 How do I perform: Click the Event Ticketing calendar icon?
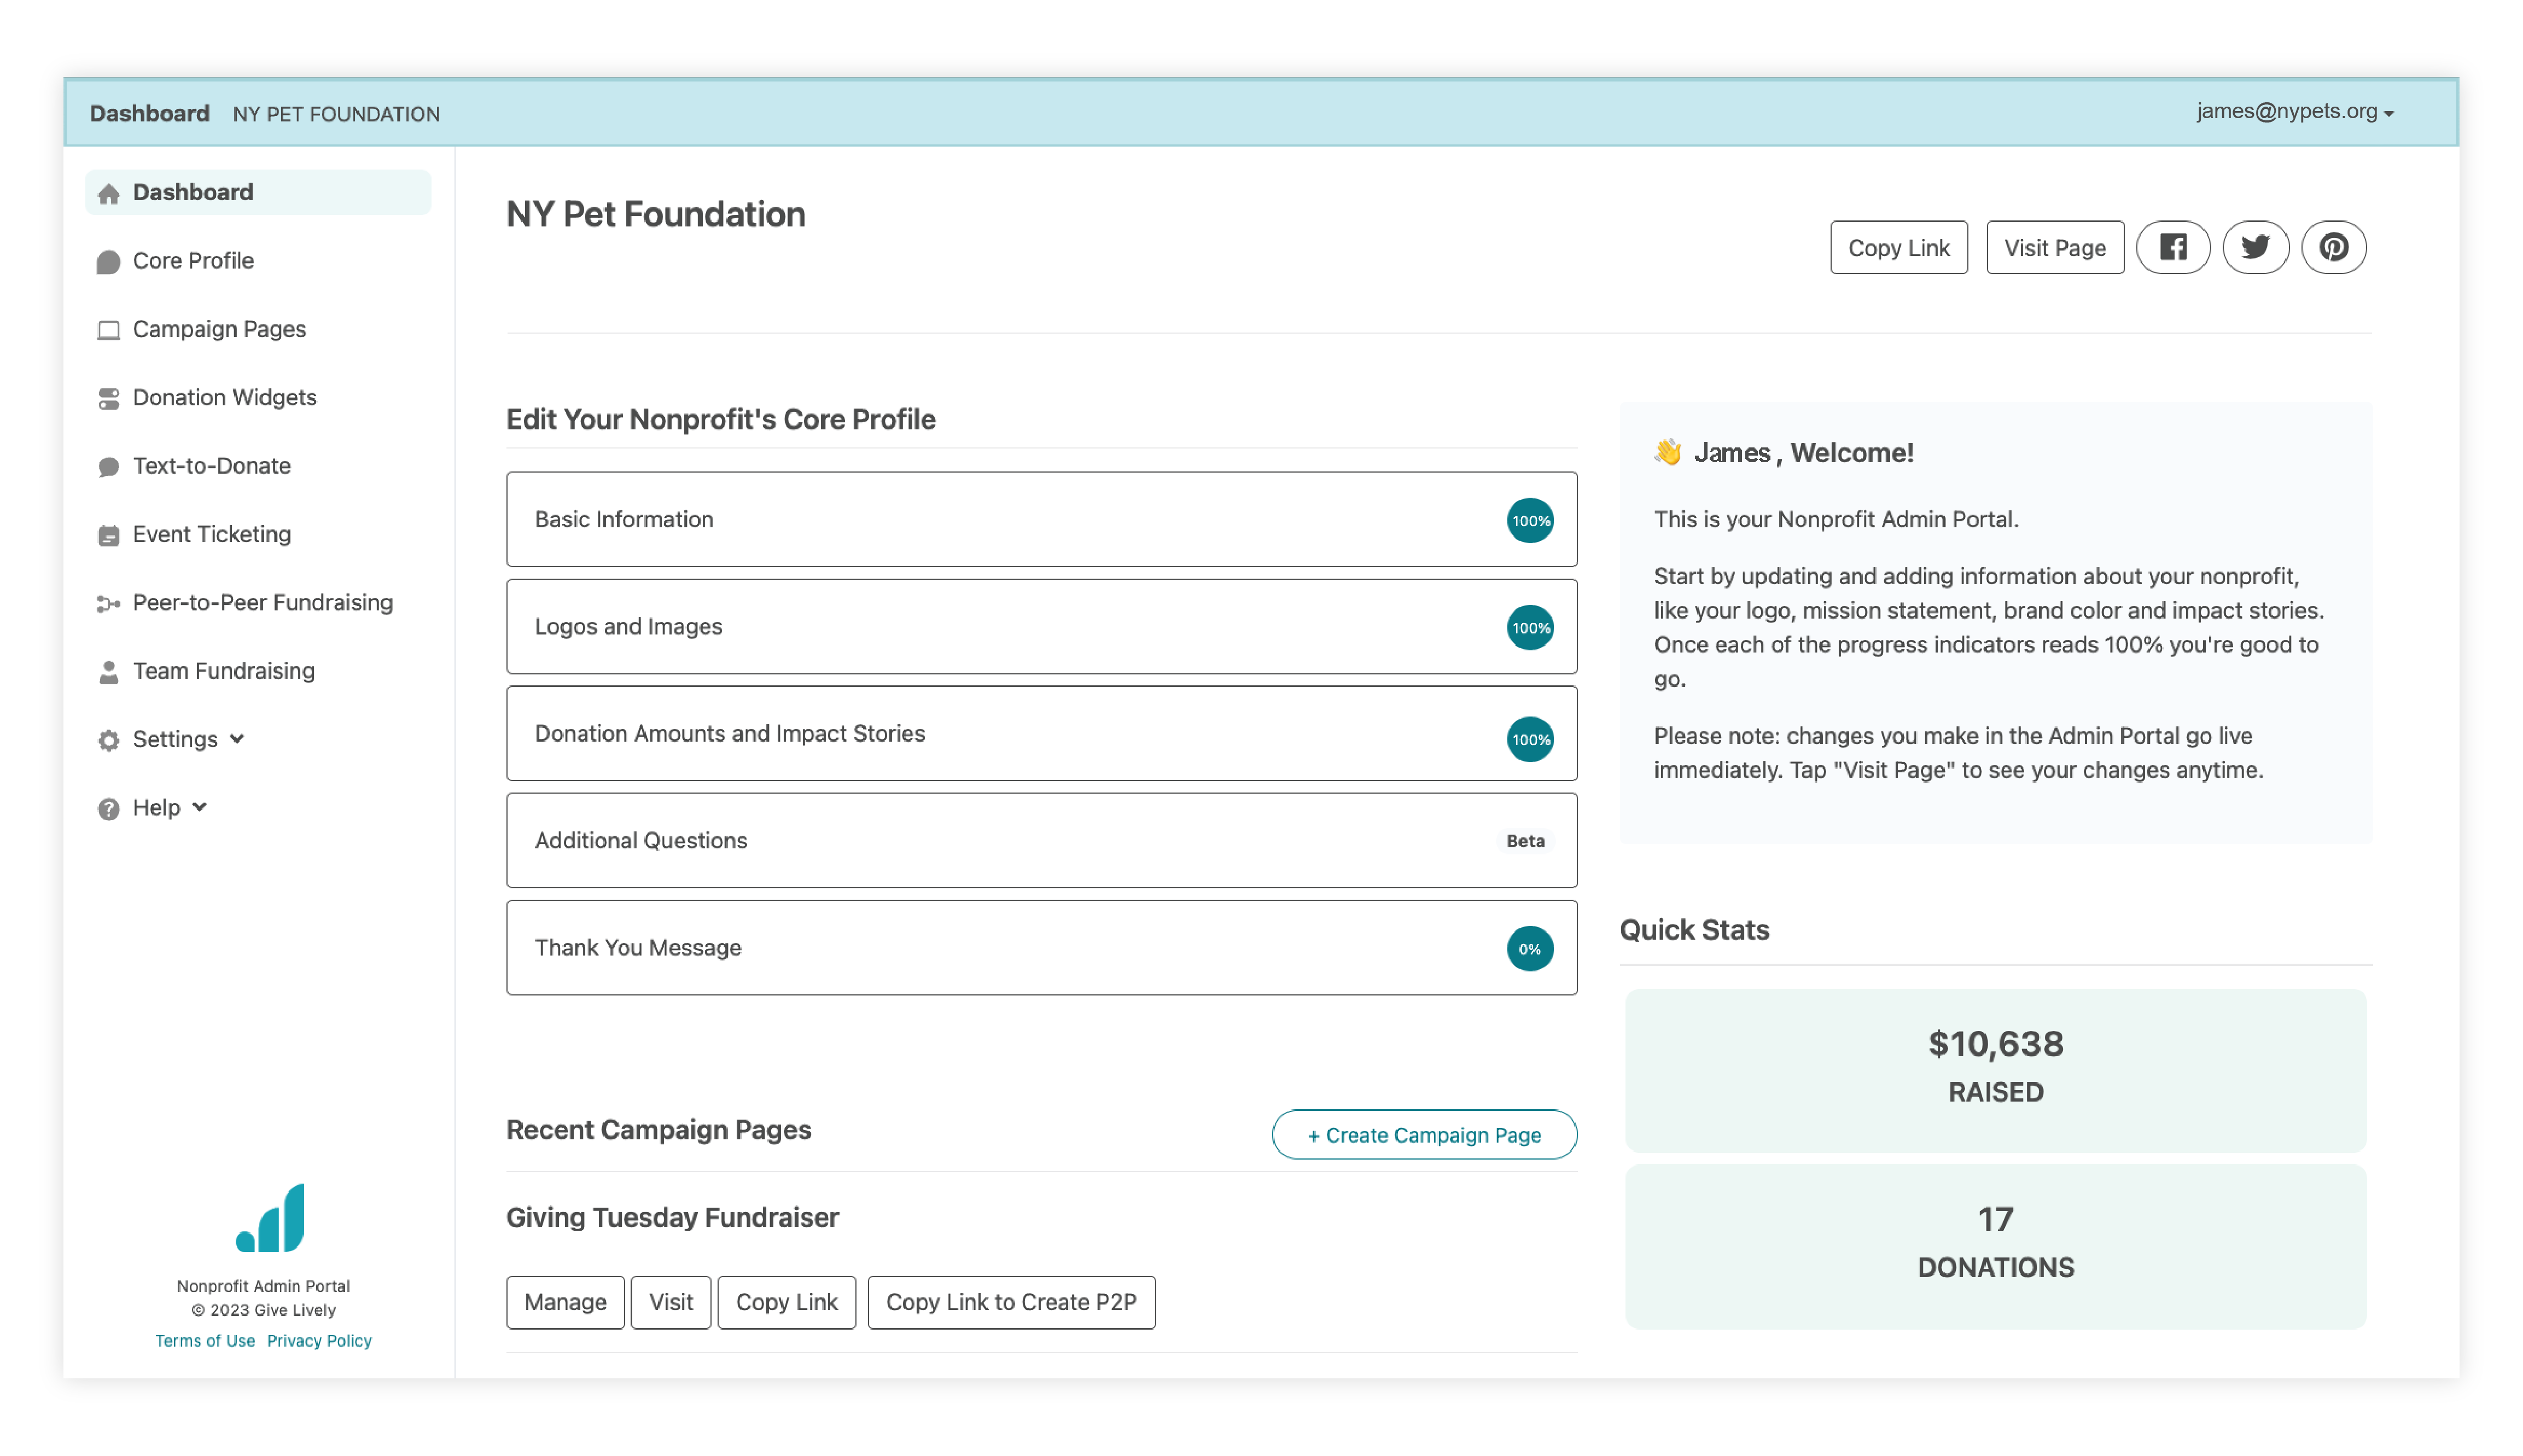pyautogui.click(x=109, y=535)
